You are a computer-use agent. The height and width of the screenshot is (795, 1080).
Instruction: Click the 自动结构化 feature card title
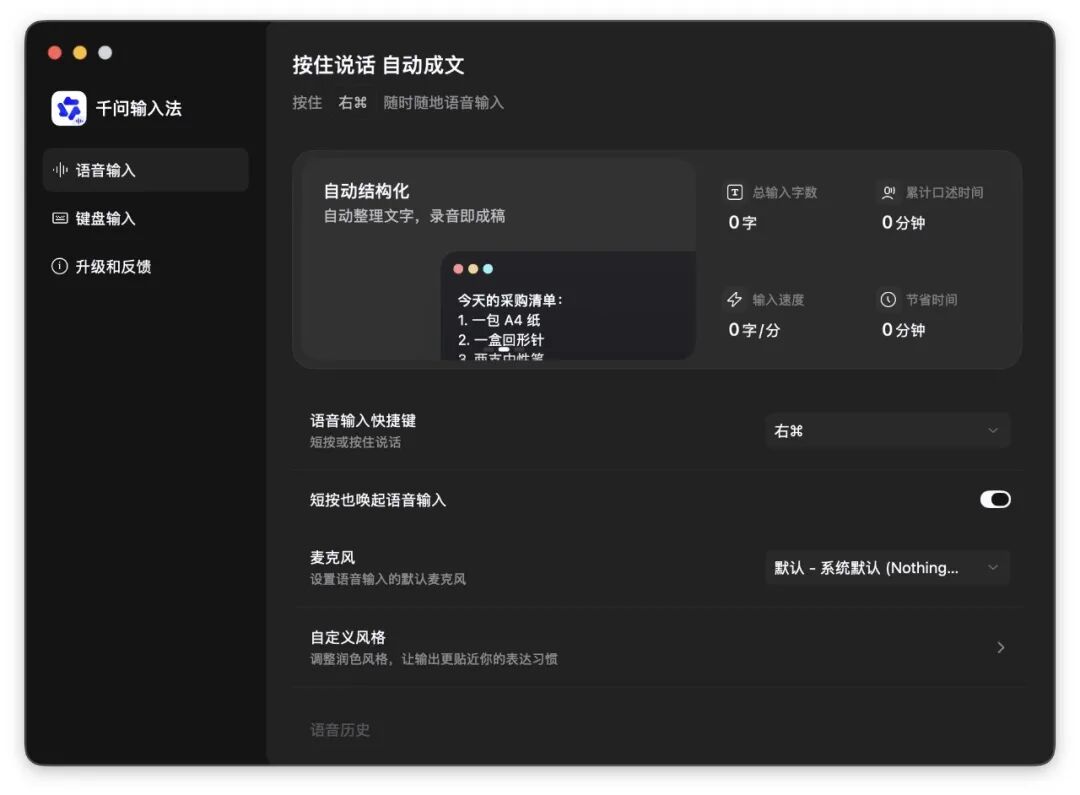click(x=366, y=191)
